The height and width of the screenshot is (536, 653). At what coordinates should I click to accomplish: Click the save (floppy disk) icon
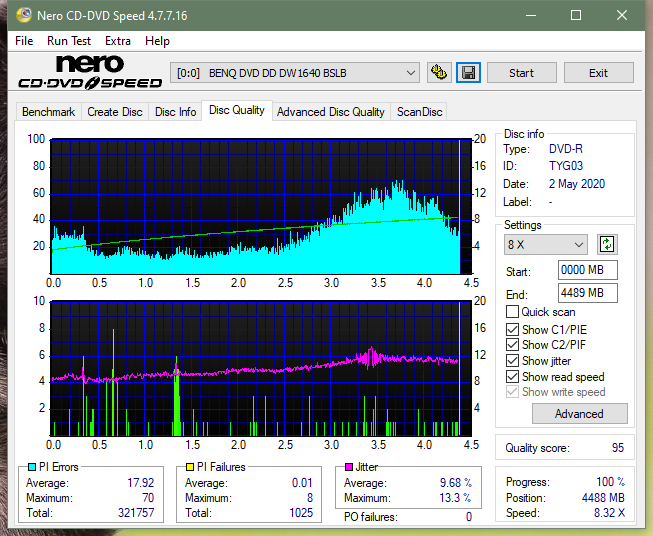(x=468, y=73)
